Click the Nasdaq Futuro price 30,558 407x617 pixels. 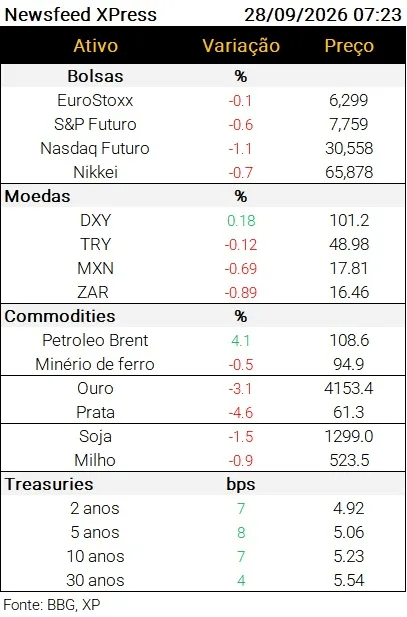[349, 148]
